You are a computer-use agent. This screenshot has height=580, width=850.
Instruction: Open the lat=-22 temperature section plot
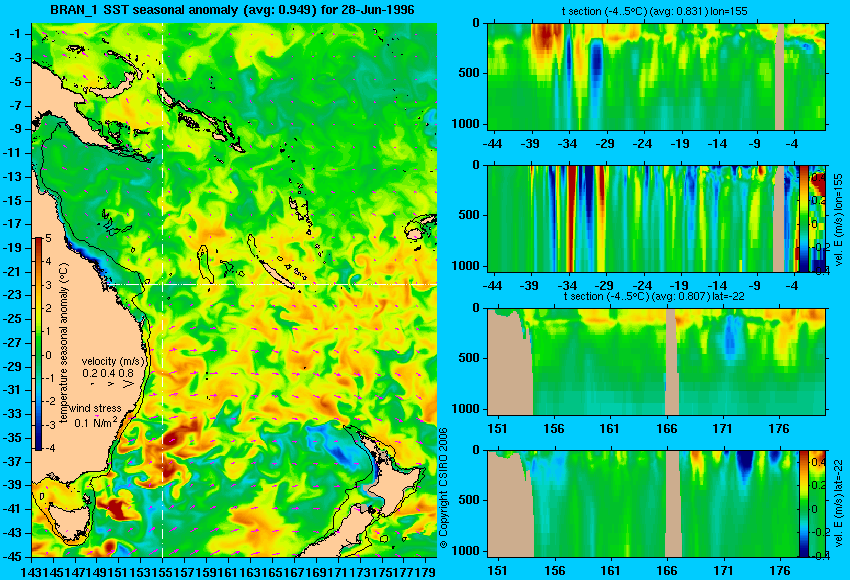pos(657,362)
